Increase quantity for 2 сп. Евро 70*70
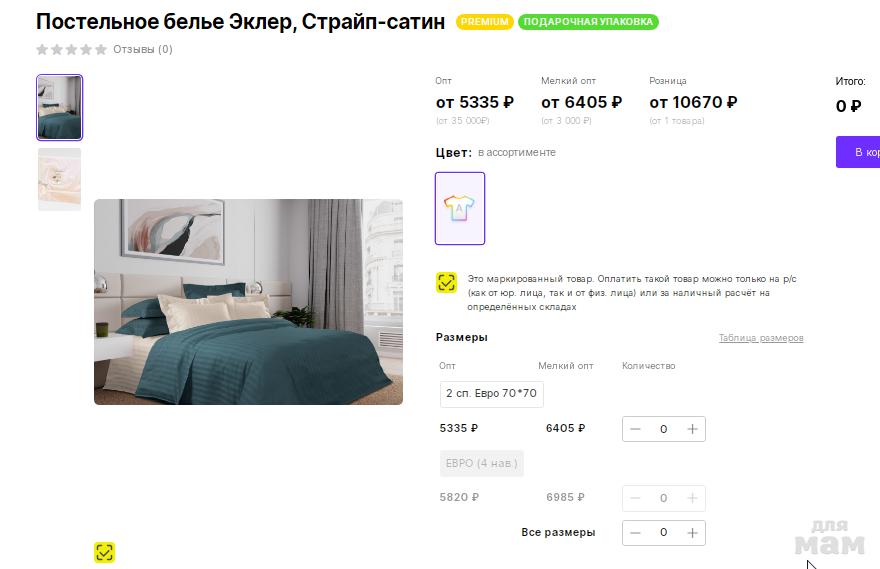880x569 pixels. (692, 429)
